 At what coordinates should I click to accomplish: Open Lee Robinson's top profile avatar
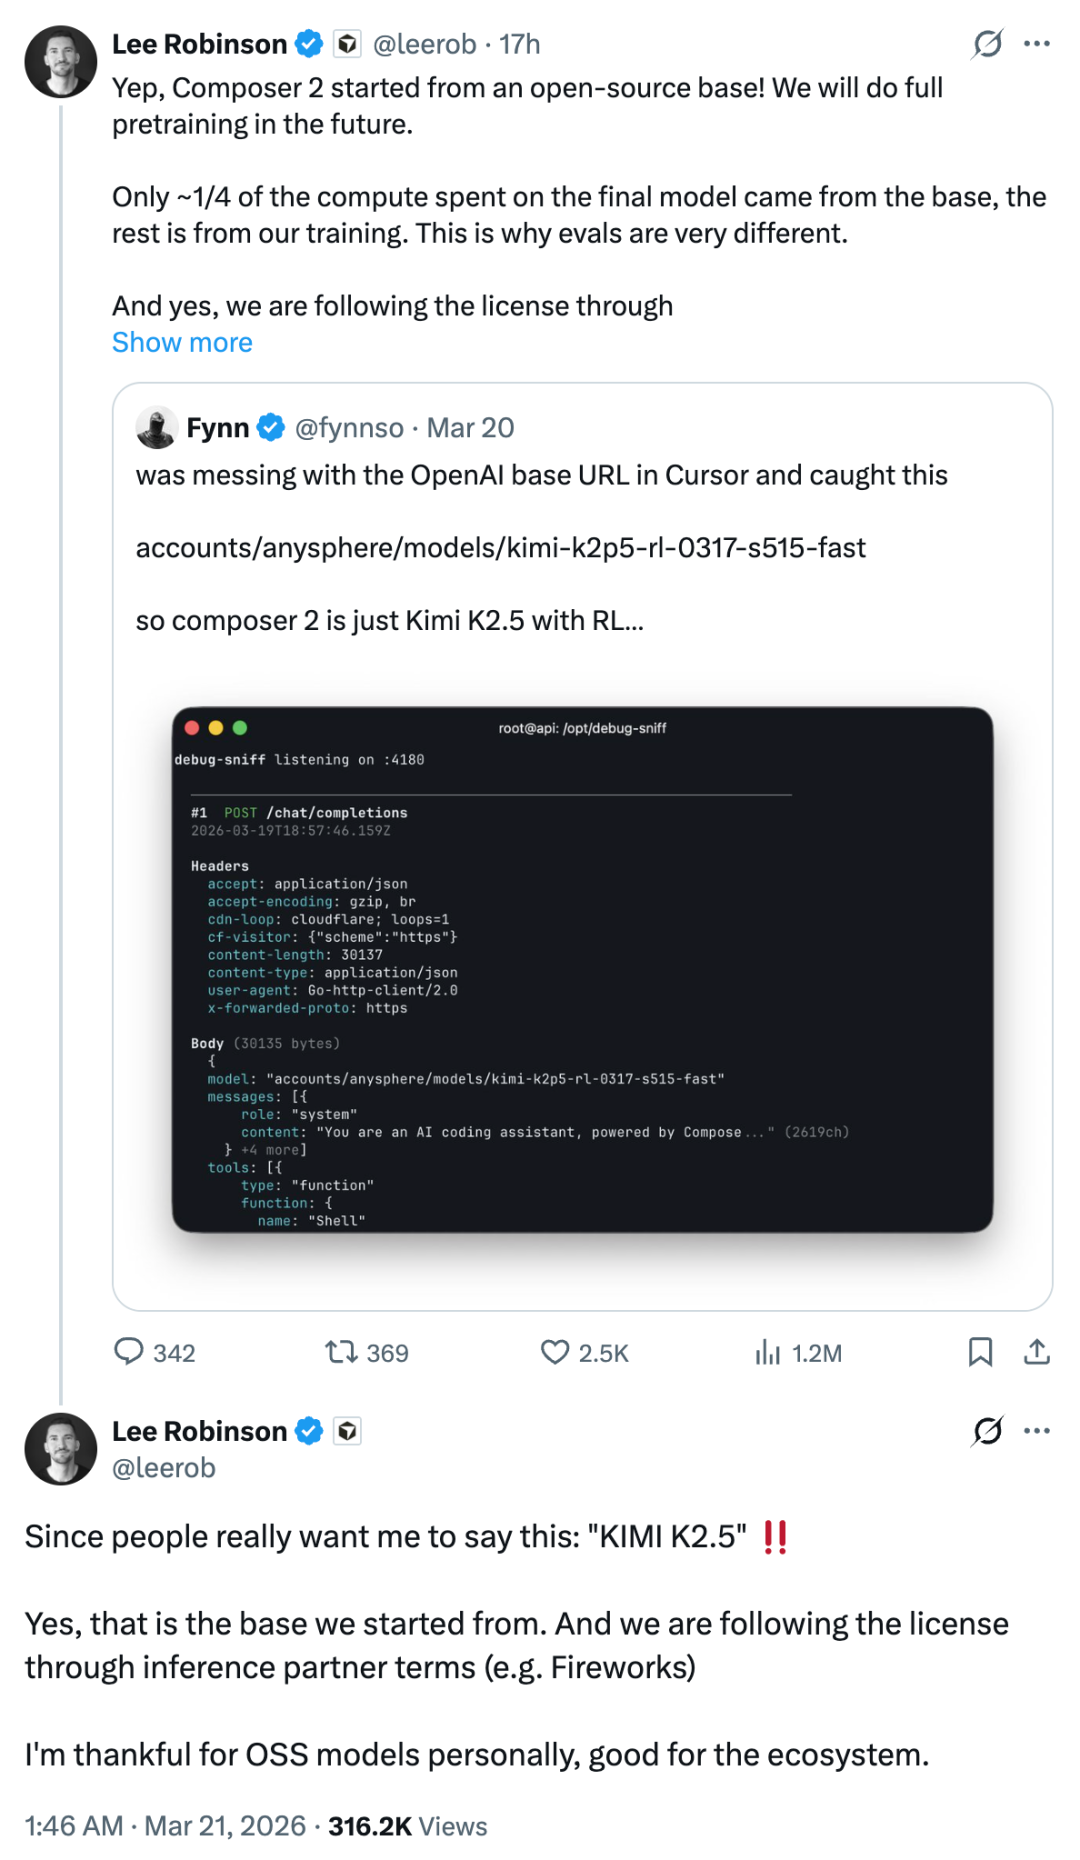pos(61,62)
